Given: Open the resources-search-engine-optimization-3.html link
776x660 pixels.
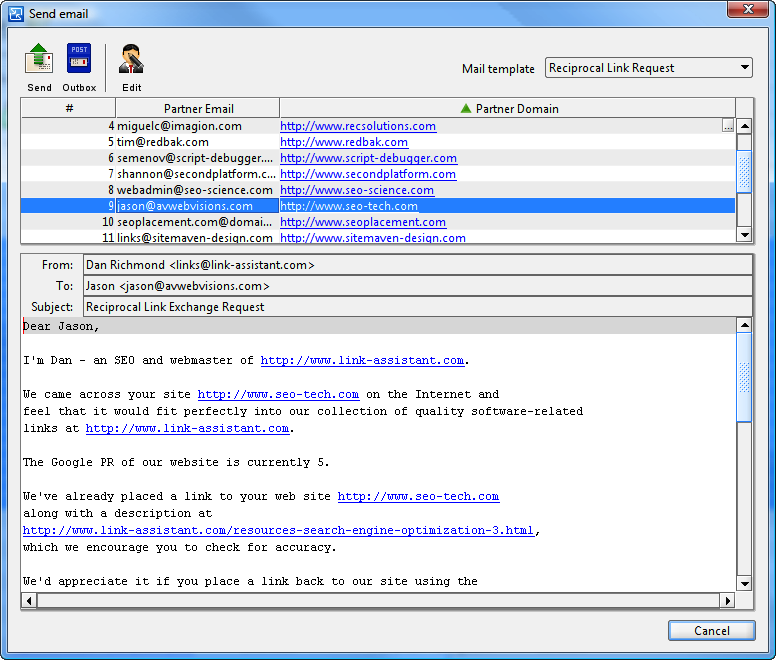Looking at the screenshot, I should [x=279, y=530].
